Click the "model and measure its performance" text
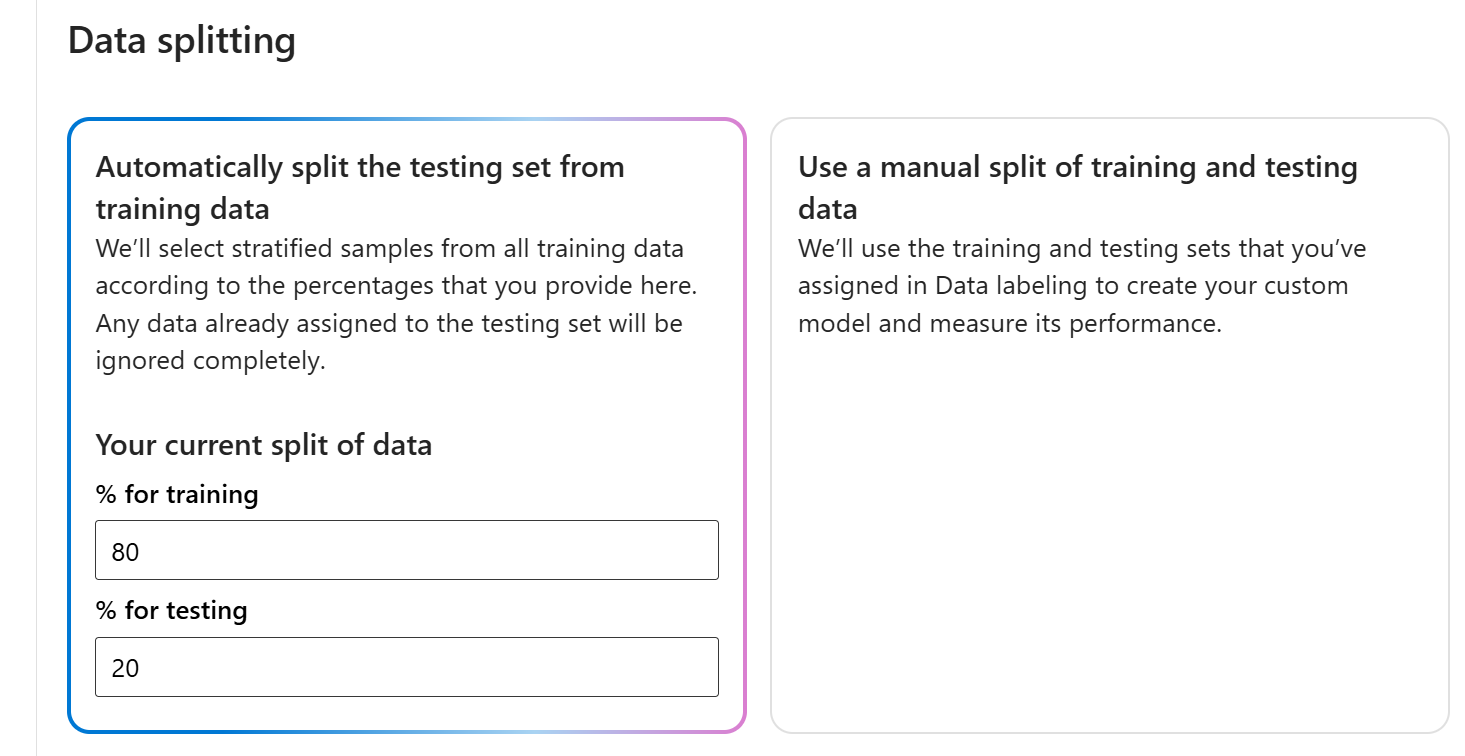 click(x=1009, y=324)
